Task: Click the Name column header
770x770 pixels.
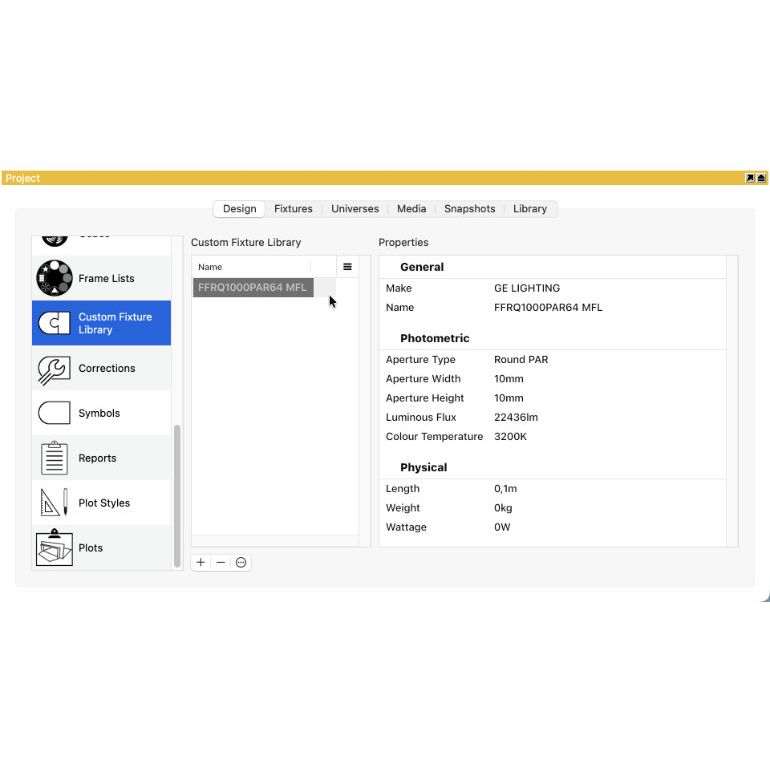Action: [x=250, y=267]
